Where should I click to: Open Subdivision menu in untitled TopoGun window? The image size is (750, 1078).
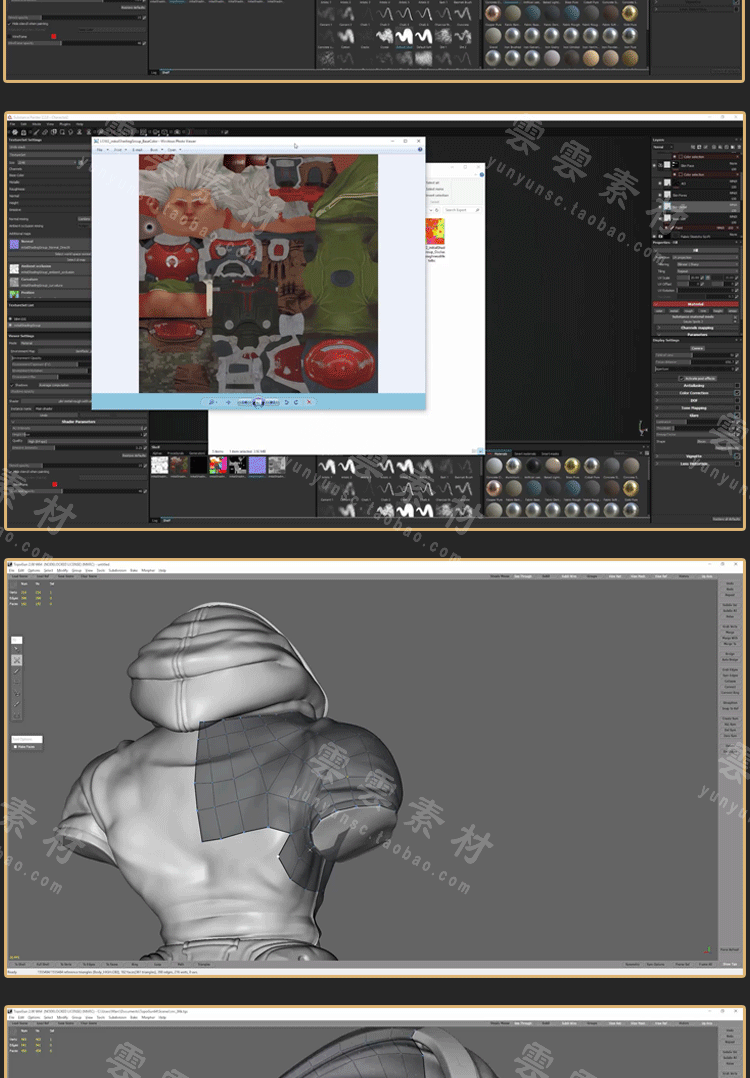118,570
